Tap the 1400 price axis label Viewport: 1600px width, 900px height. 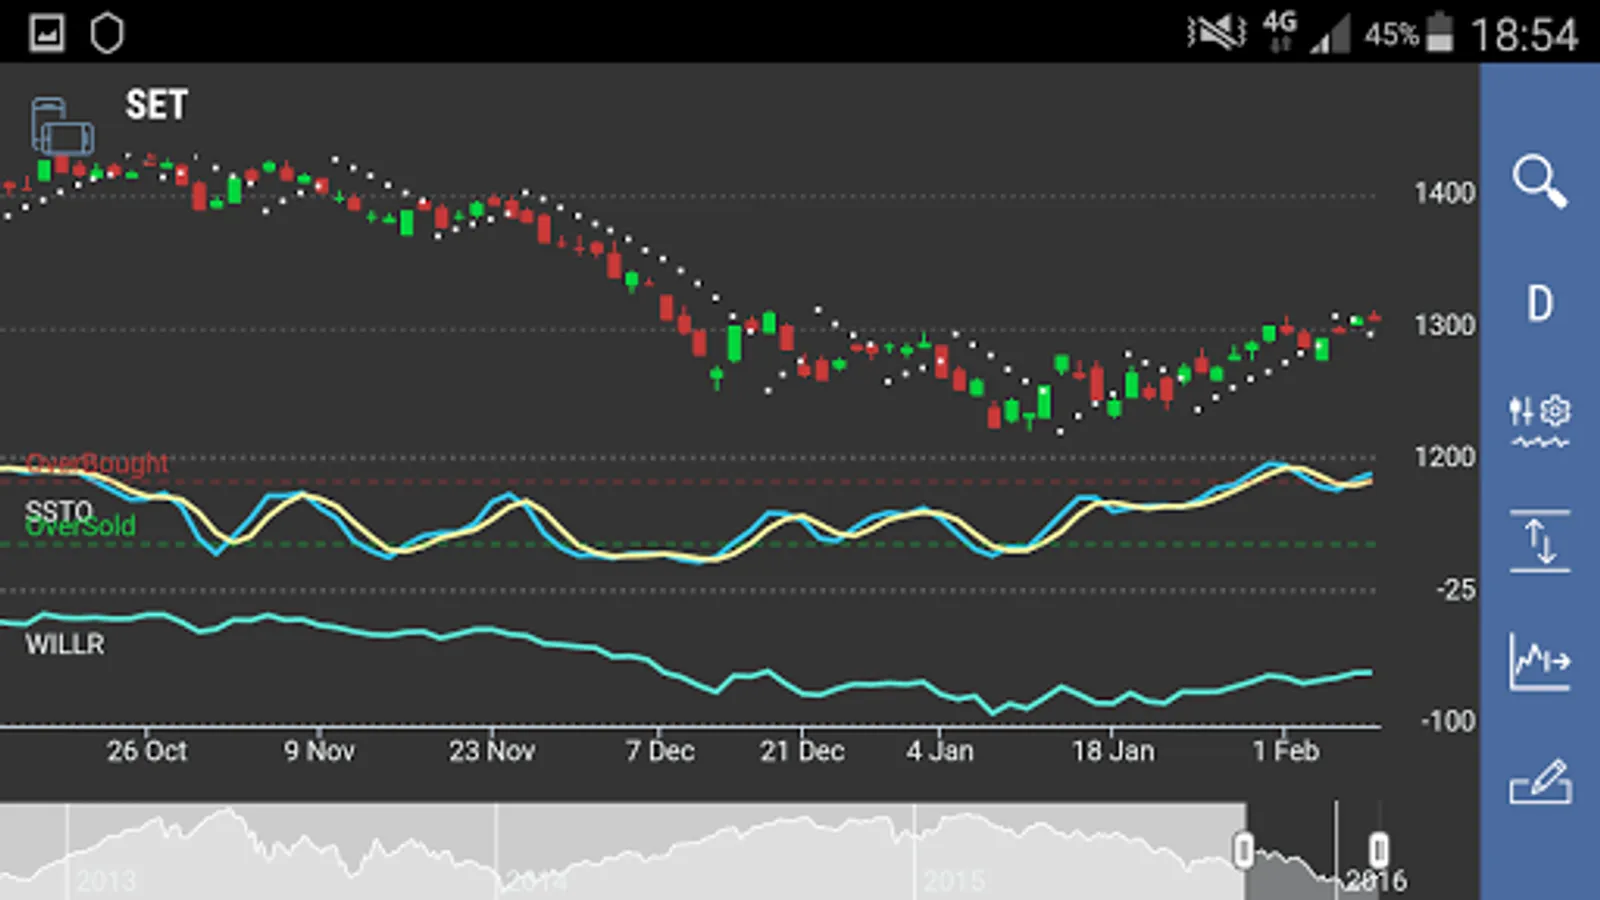point(1444,193)
